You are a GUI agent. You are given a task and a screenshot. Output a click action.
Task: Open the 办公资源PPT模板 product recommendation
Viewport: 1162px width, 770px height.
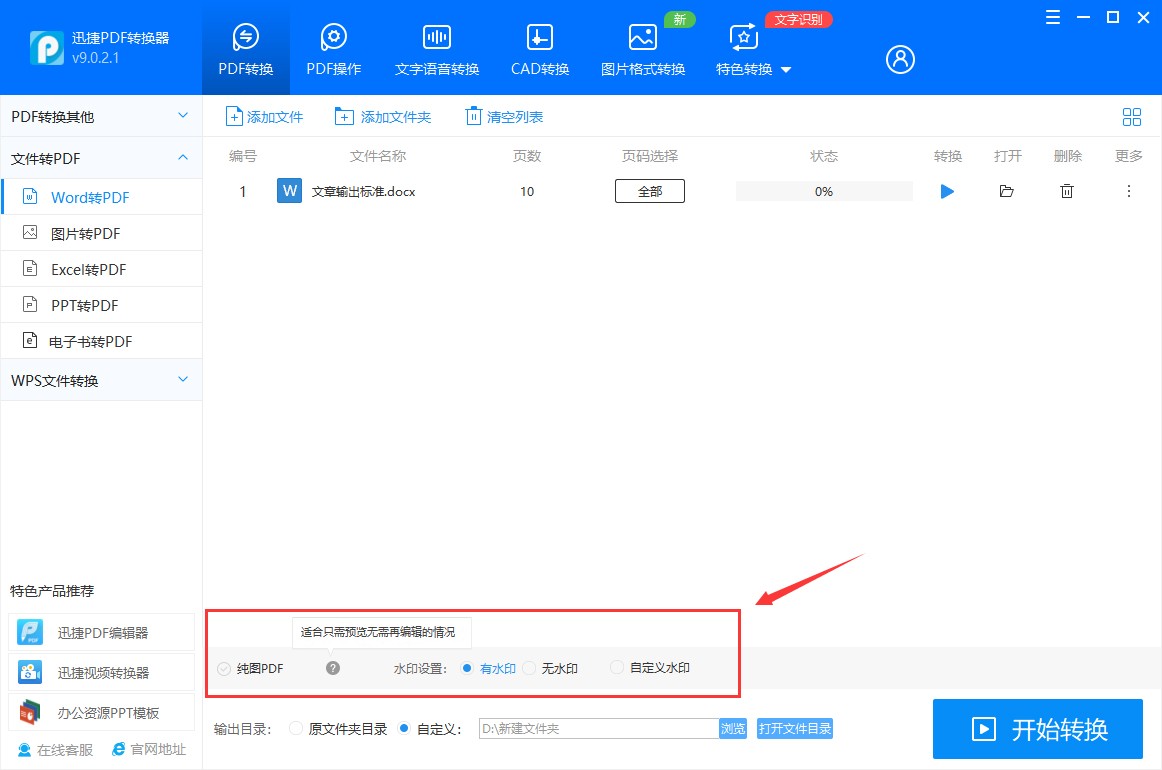coord(102,712)
